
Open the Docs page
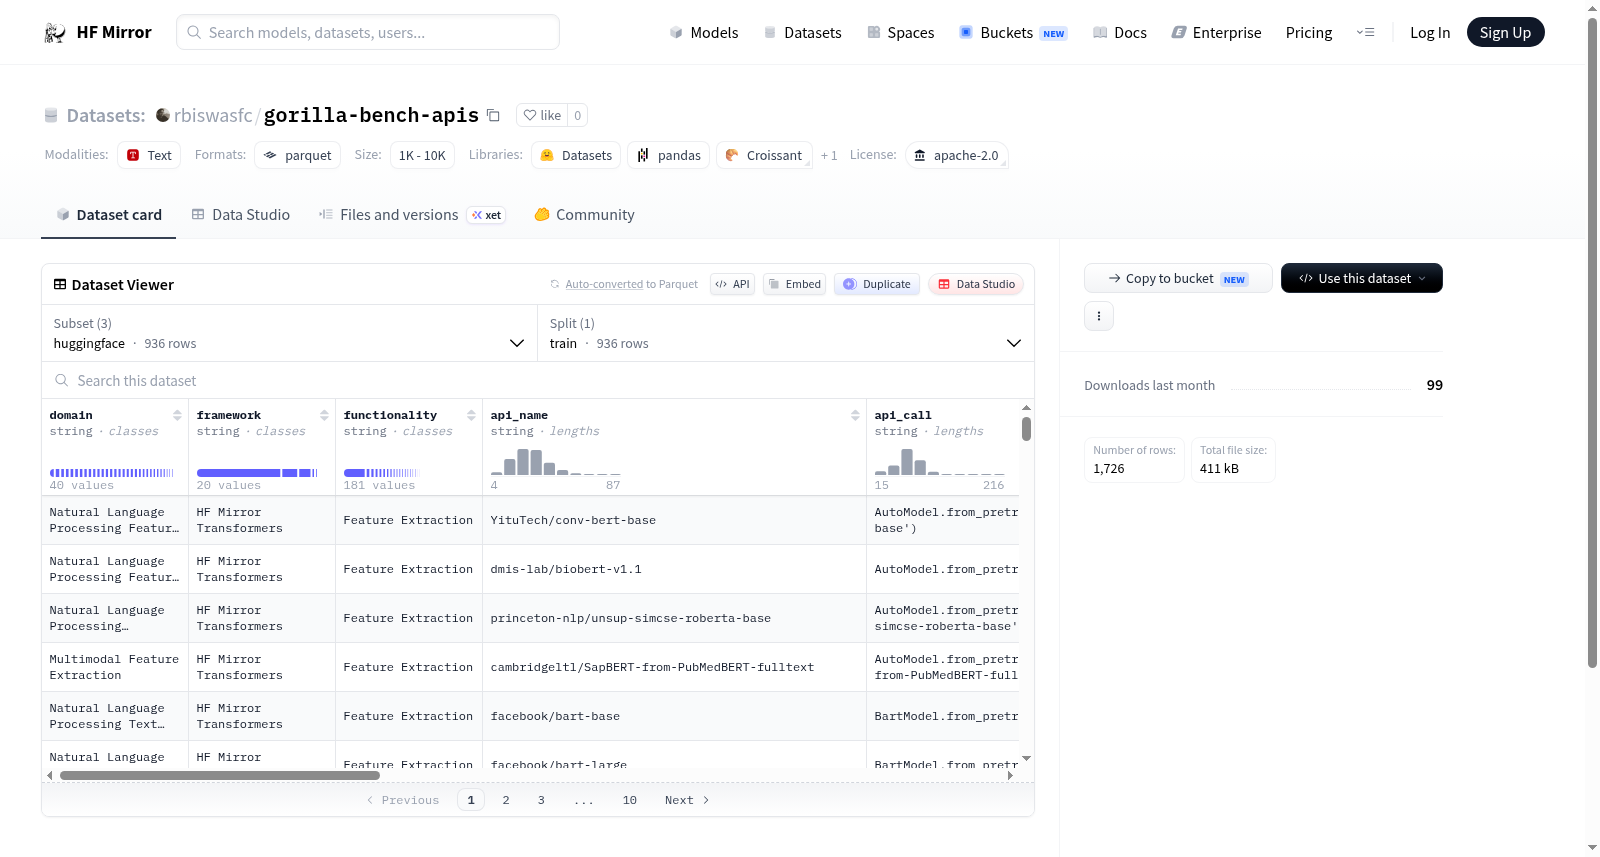click(x=1120, y=33)
